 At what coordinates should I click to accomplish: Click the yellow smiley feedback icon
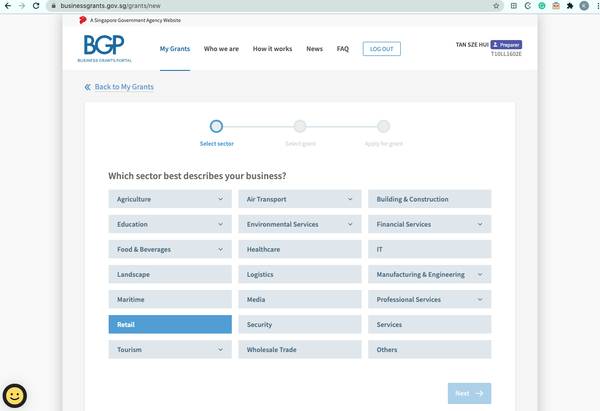click(15, 396)
